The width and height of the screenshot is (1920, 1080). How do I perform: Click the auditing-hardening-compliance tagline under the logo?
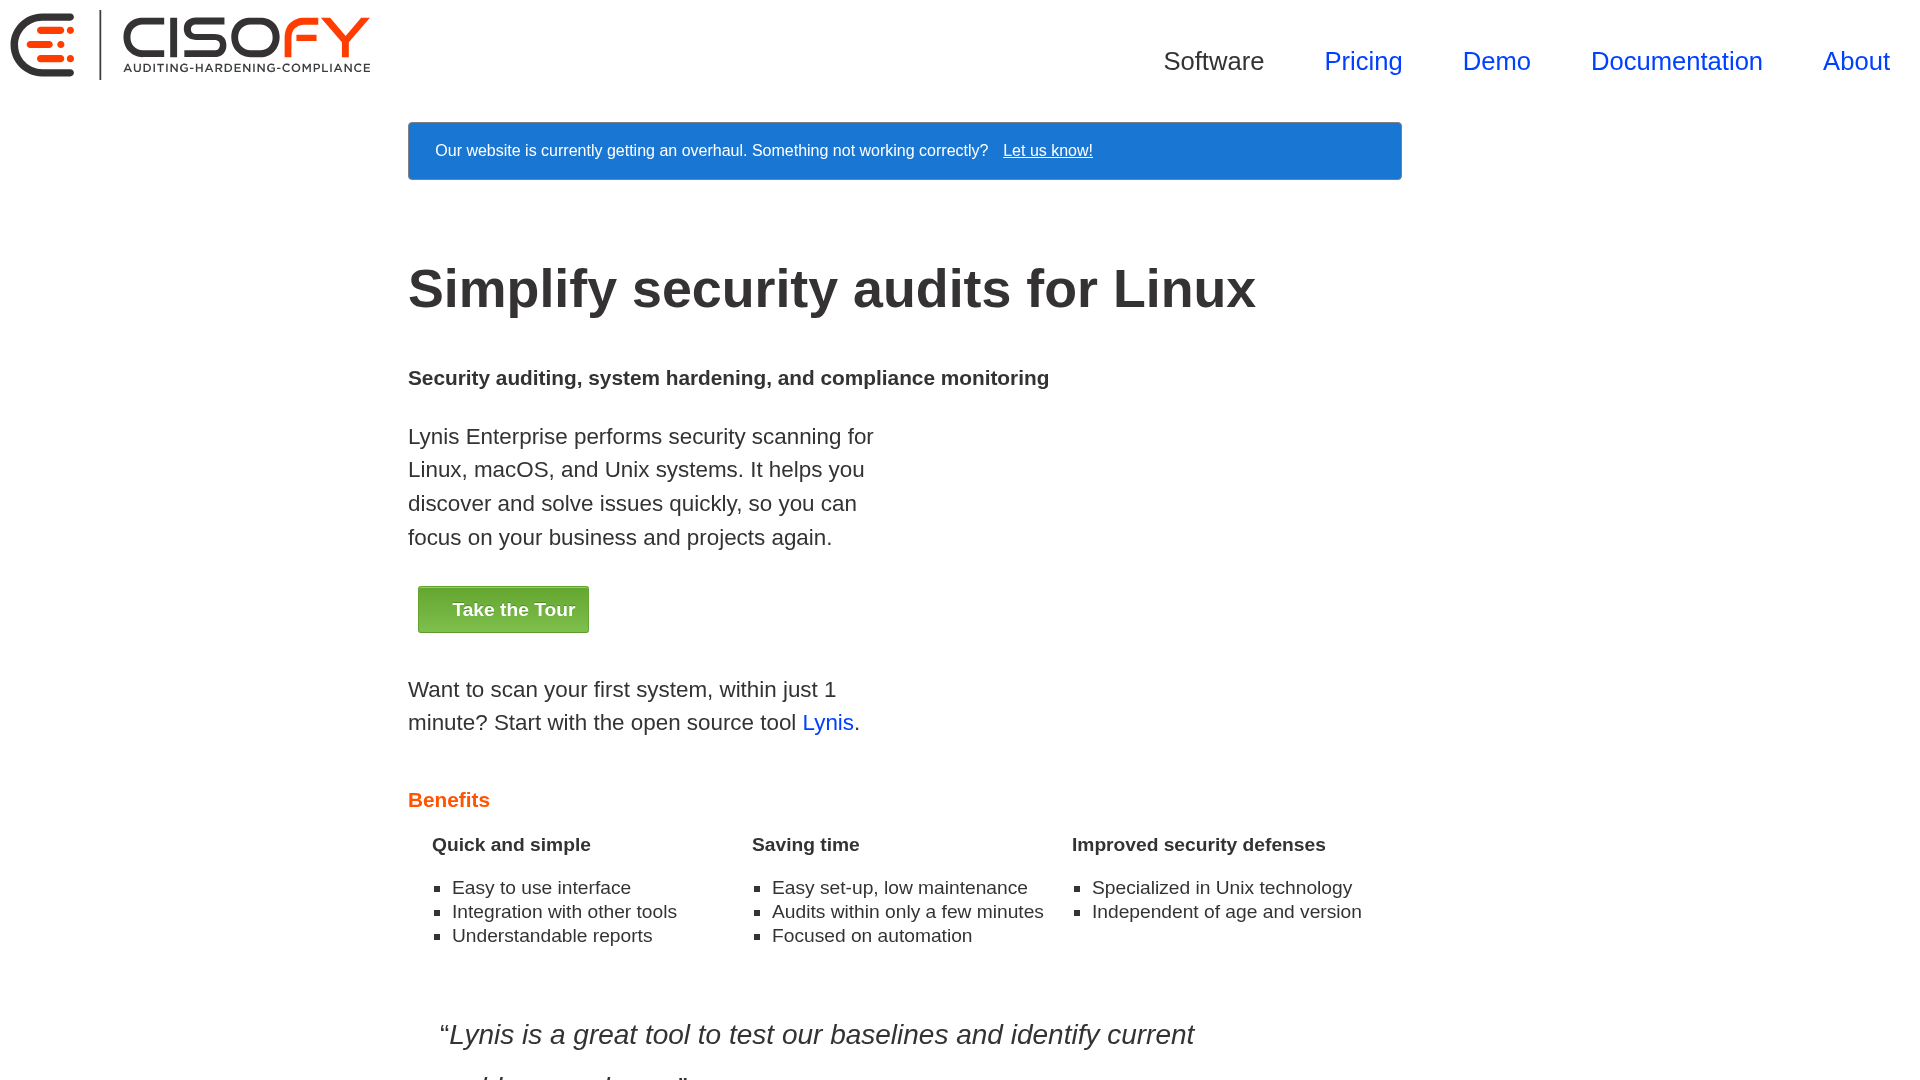[x=247, y=68]
